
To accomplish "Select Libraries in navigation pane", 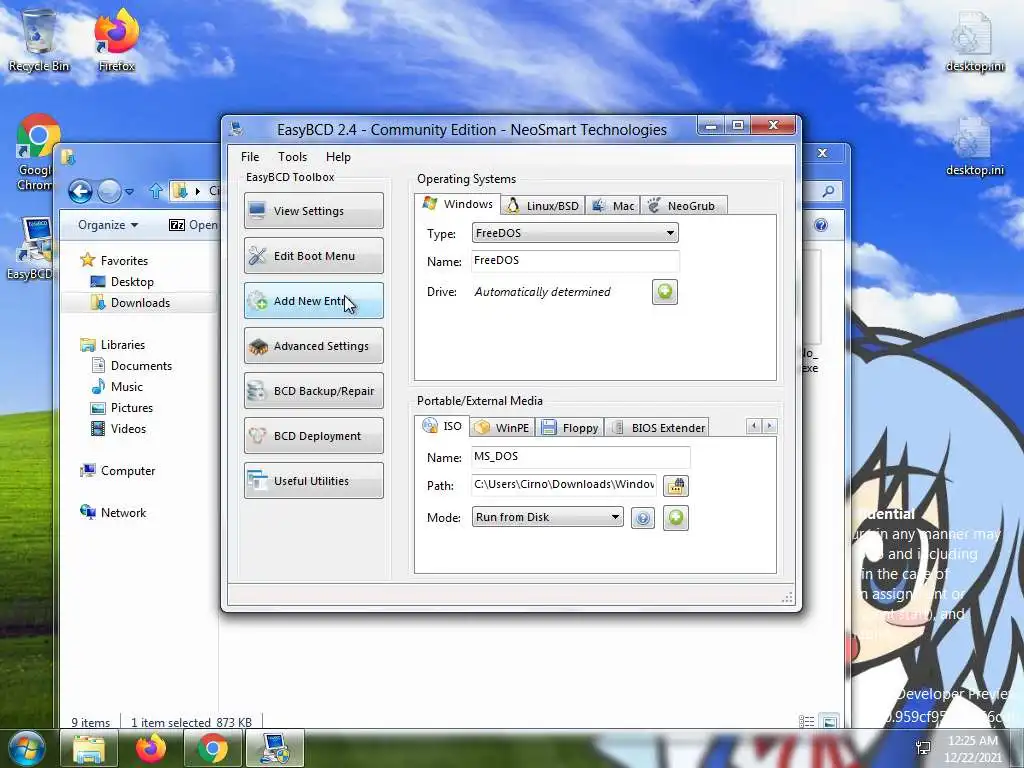I will (x=112, y=345).
